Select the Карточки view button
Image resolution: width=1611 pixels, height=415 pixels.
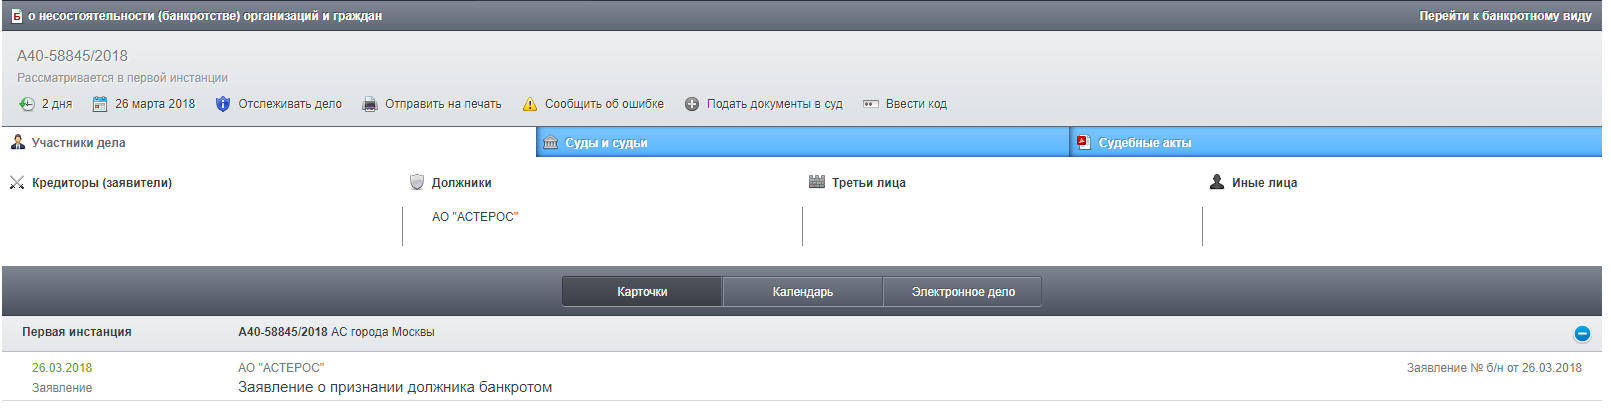tap(642, 292)
